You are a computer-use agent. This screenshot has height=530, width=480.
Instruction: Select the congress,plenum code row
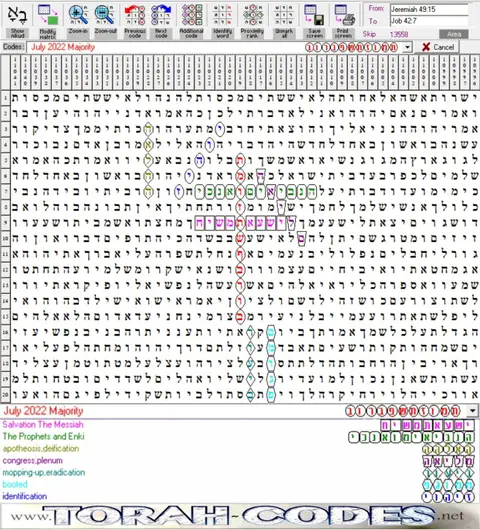(x=238, y=460)
